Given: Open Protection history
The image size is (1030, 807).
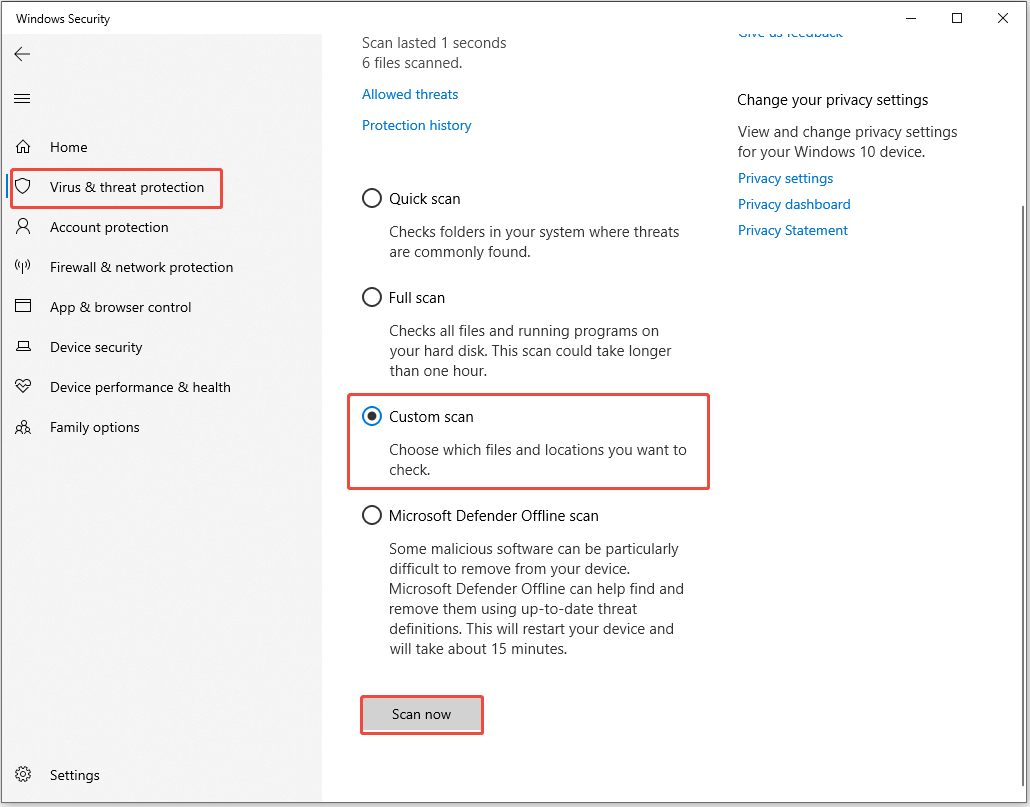Looking at the screenshot, I should (x=416, y=124).
